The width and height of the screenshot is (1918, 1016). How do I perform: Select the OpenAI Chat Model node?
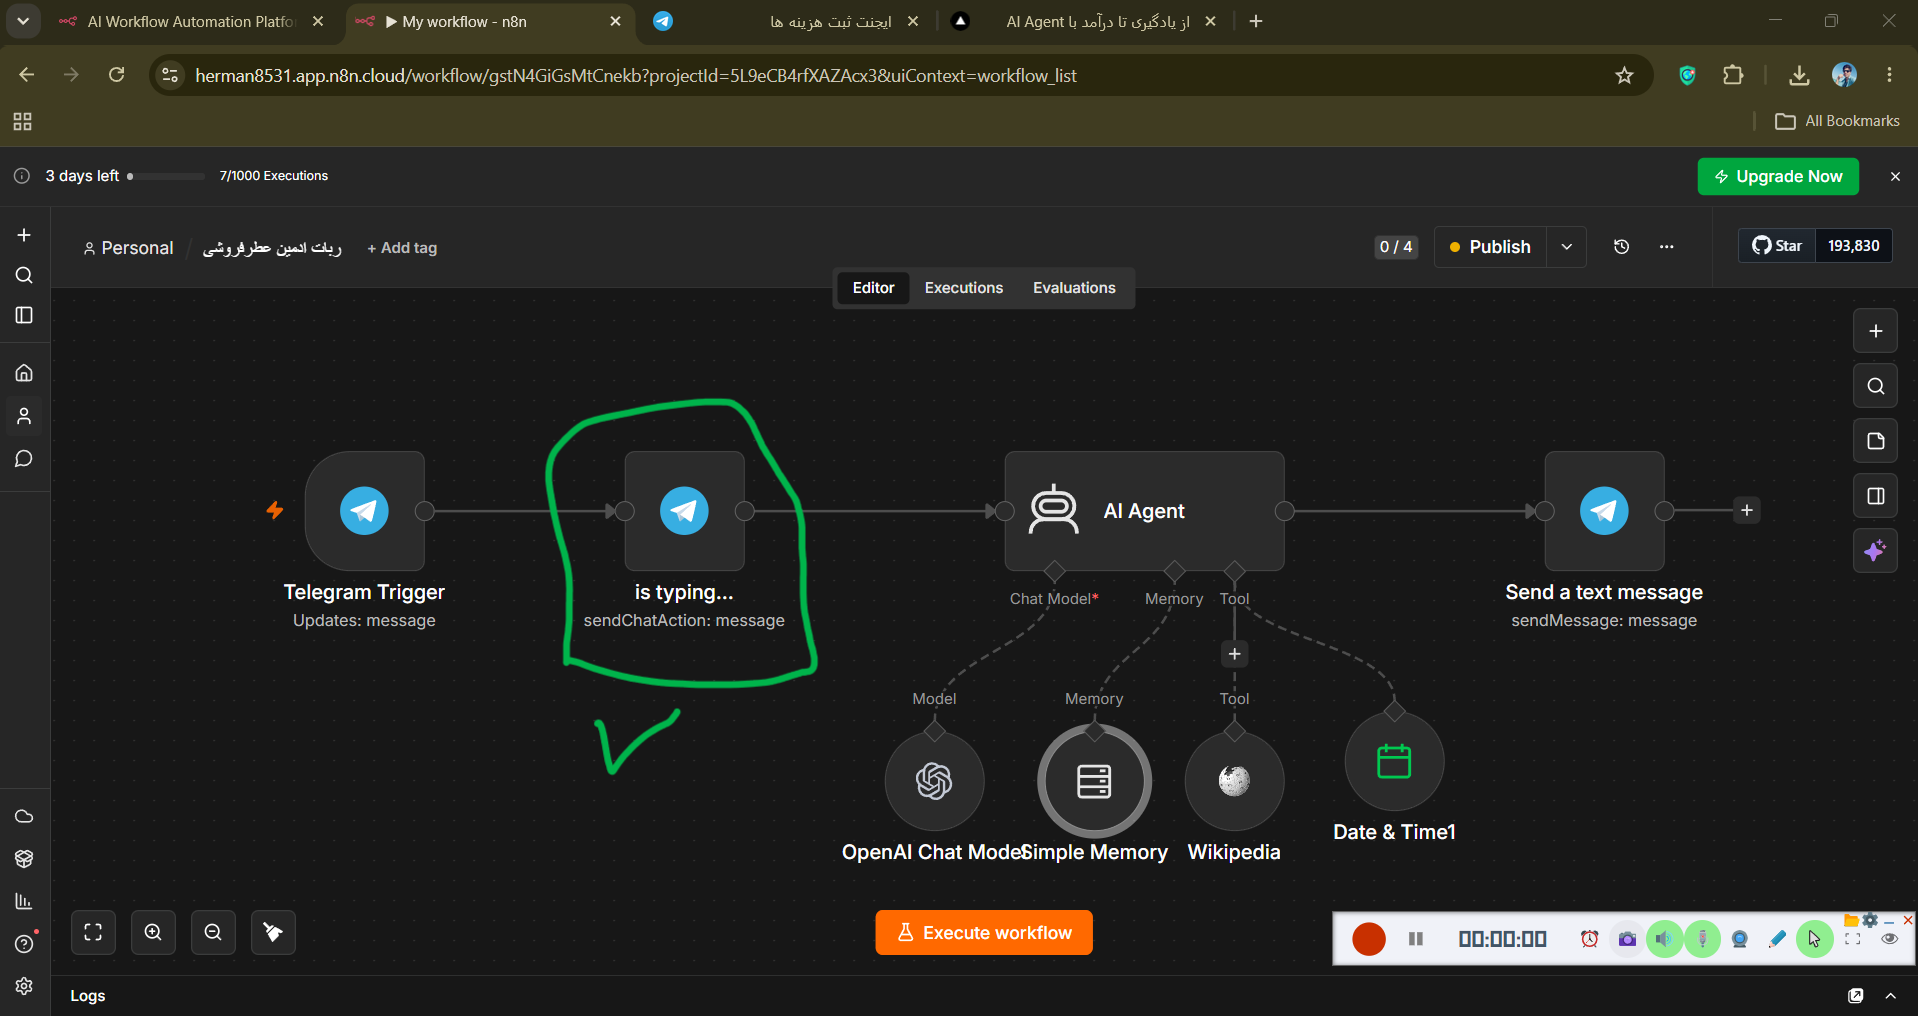(934, 781)
